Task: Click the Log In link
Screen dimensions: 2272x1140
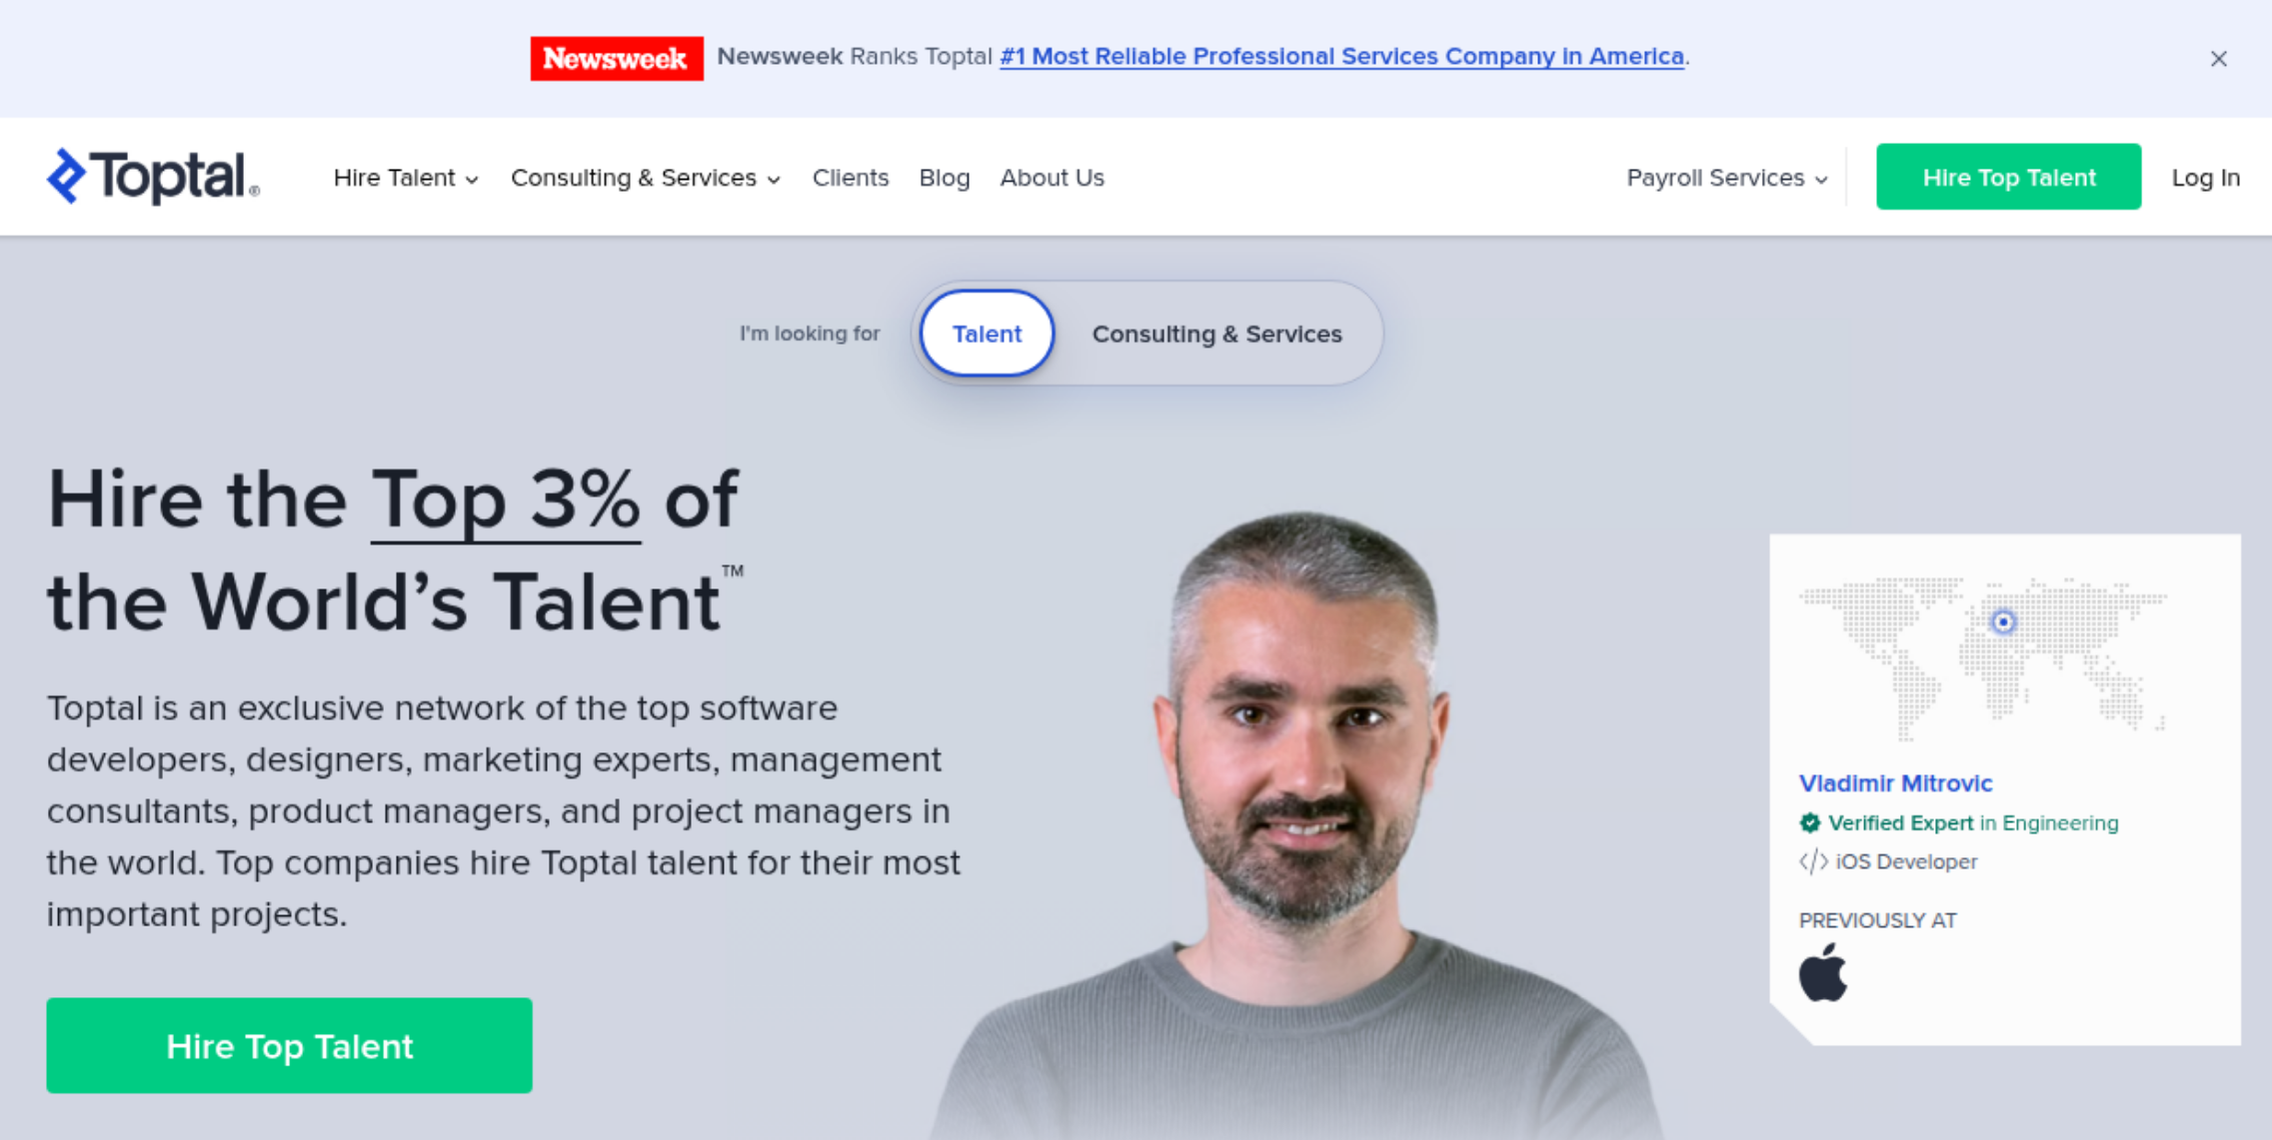Action: (2205, 178)
